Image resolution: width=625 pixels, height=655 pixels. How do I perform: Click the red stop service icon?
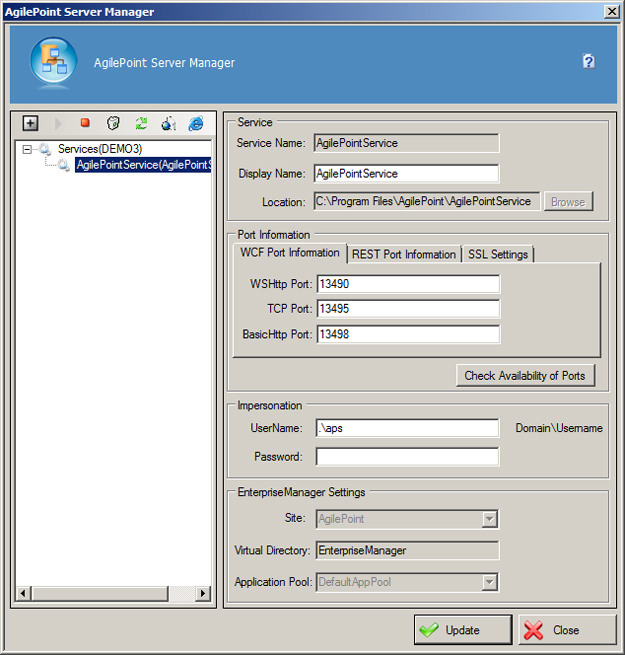pos(85,123)
